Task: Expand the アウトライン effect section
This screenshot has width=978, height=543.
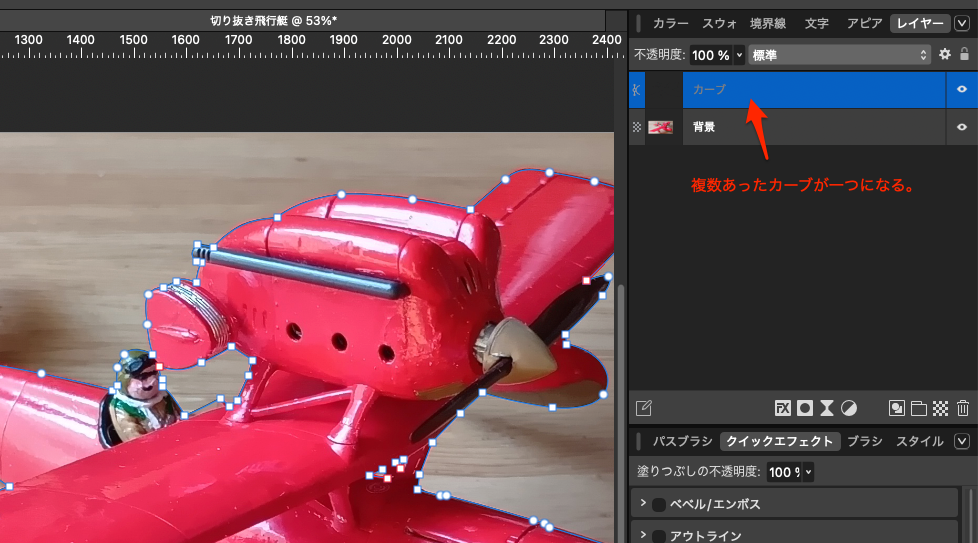Action: 643,535
